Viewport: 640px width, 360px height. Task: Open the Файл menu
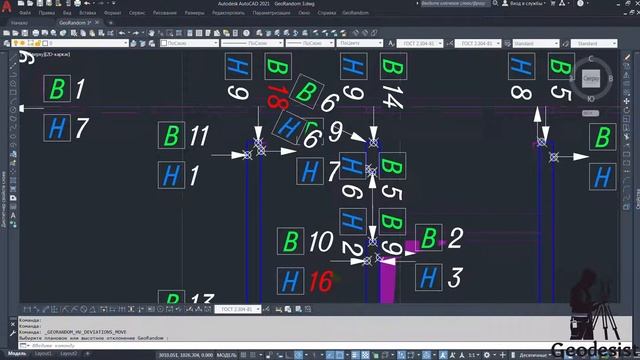click(x=25, y=13)
